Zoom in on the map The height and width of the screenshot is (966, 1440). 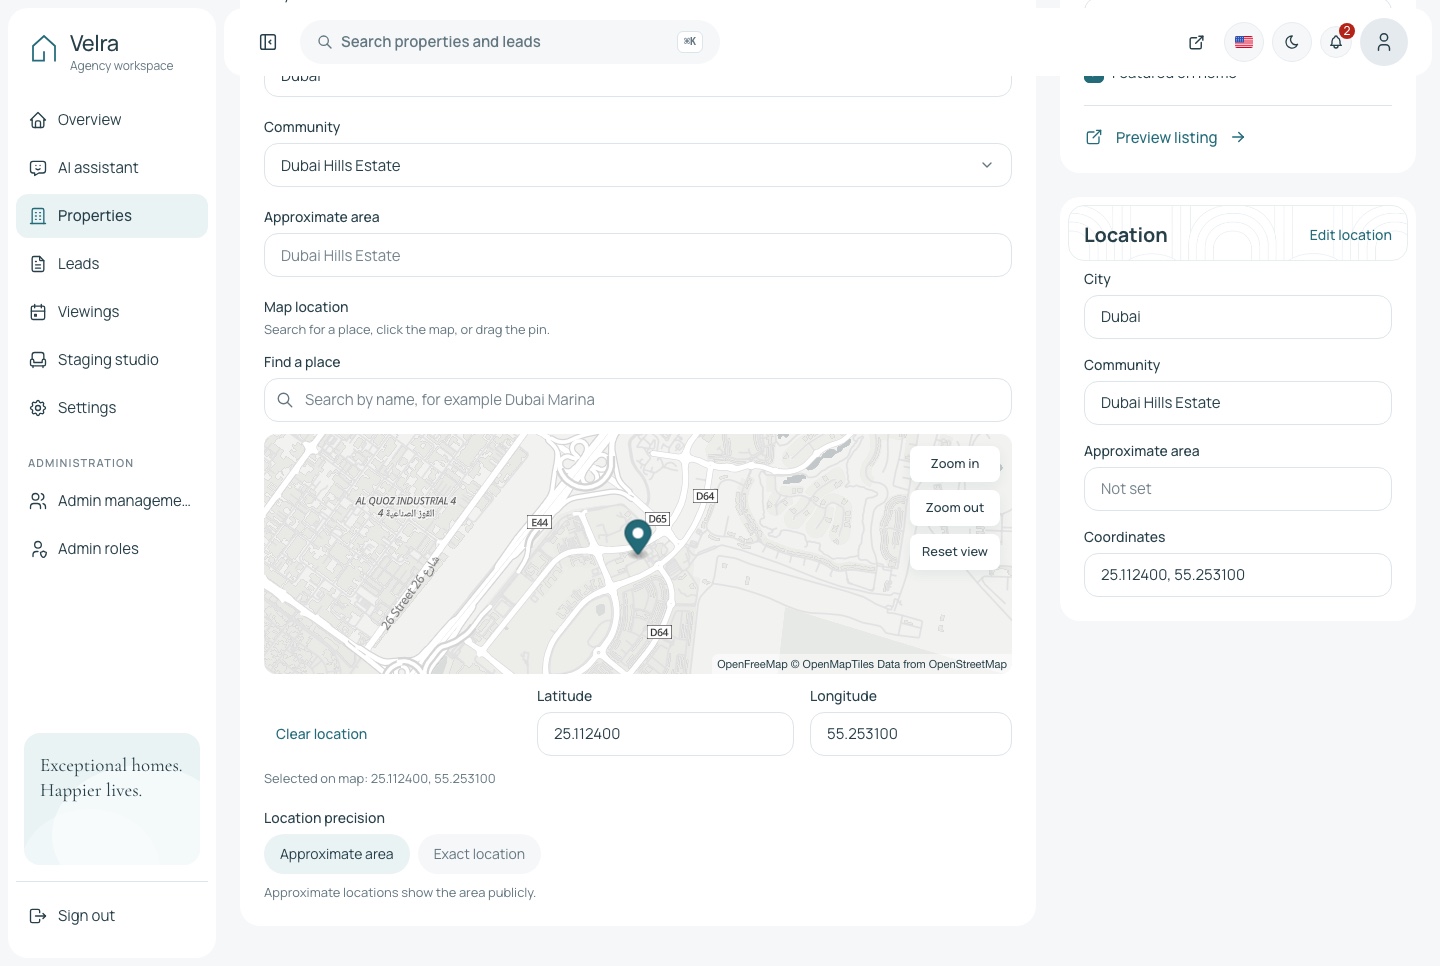coord(955,464)
